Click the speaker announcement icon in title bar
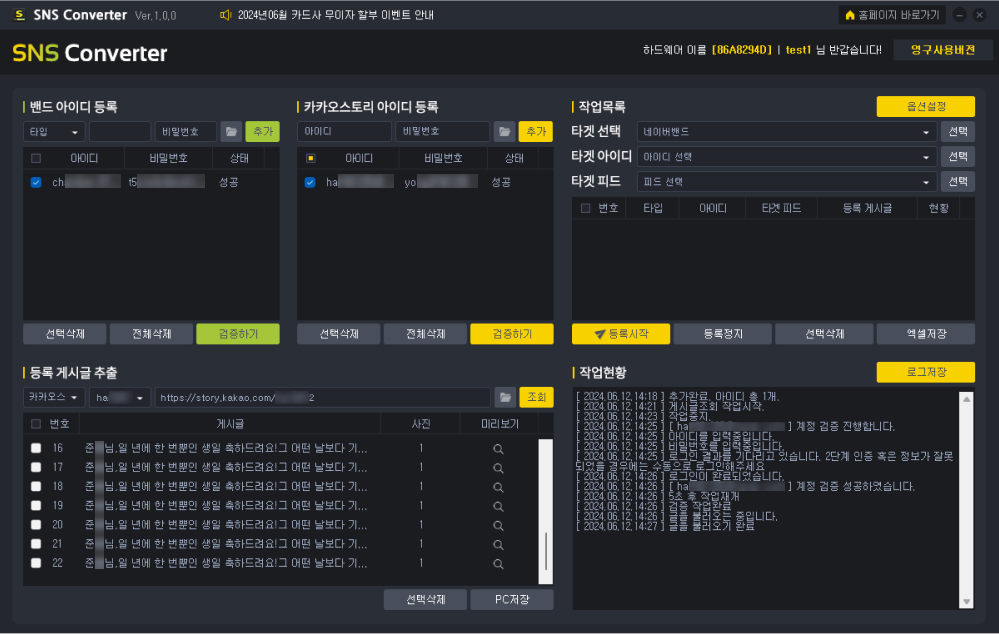999x634 pixels. [x=225, y=15]
